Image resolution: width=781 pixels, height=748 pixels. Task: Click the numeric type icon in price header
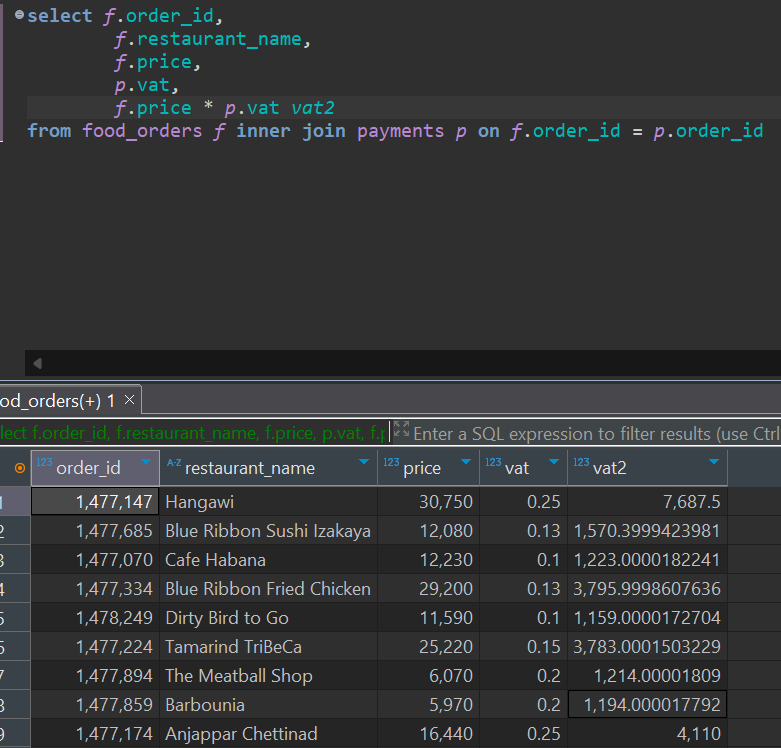(391, 462)
